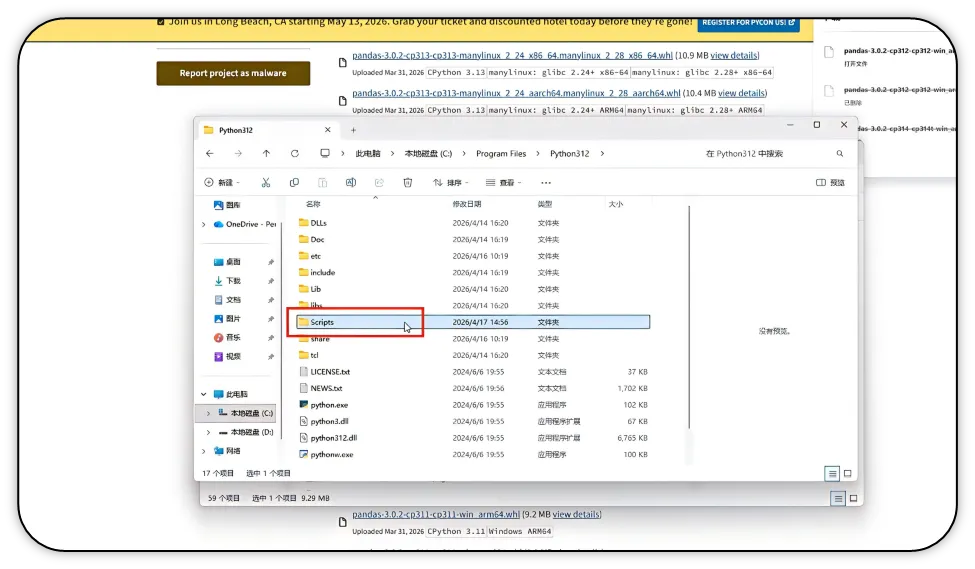
Task: Open pandas cp313 manylinux aarch64 wheel link
Action: 516,93
